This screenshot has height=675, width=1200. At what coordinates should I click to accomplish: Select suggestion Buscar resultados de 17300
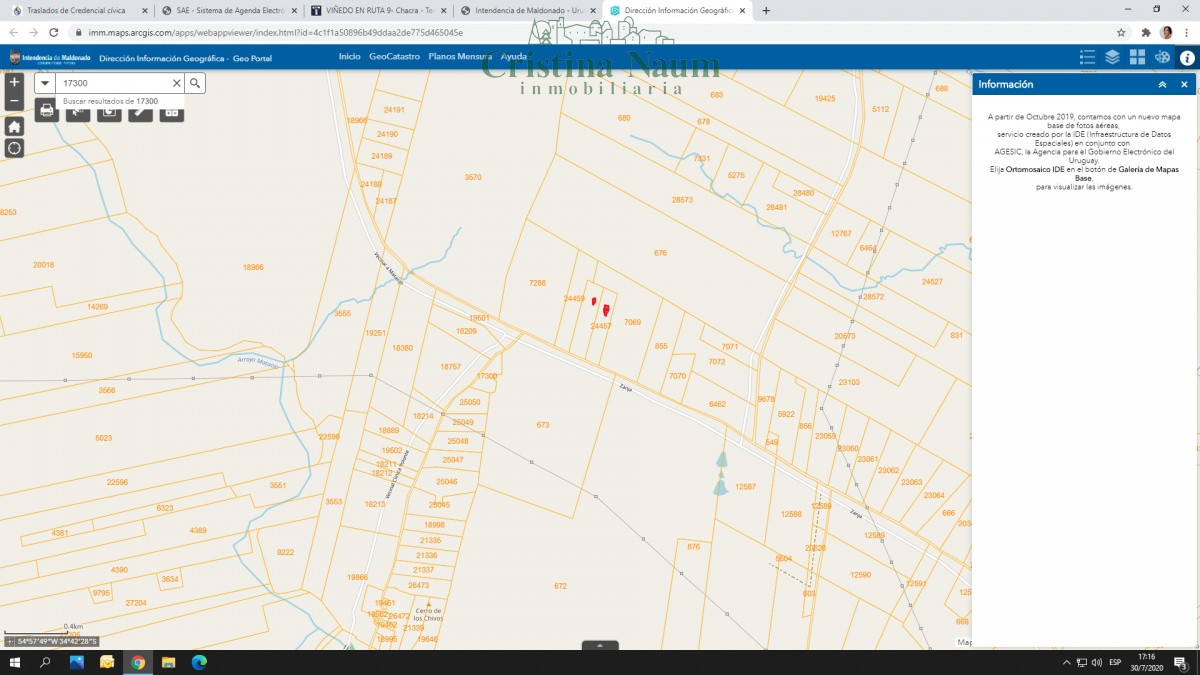pyautogui.click(x=110, y=101)
